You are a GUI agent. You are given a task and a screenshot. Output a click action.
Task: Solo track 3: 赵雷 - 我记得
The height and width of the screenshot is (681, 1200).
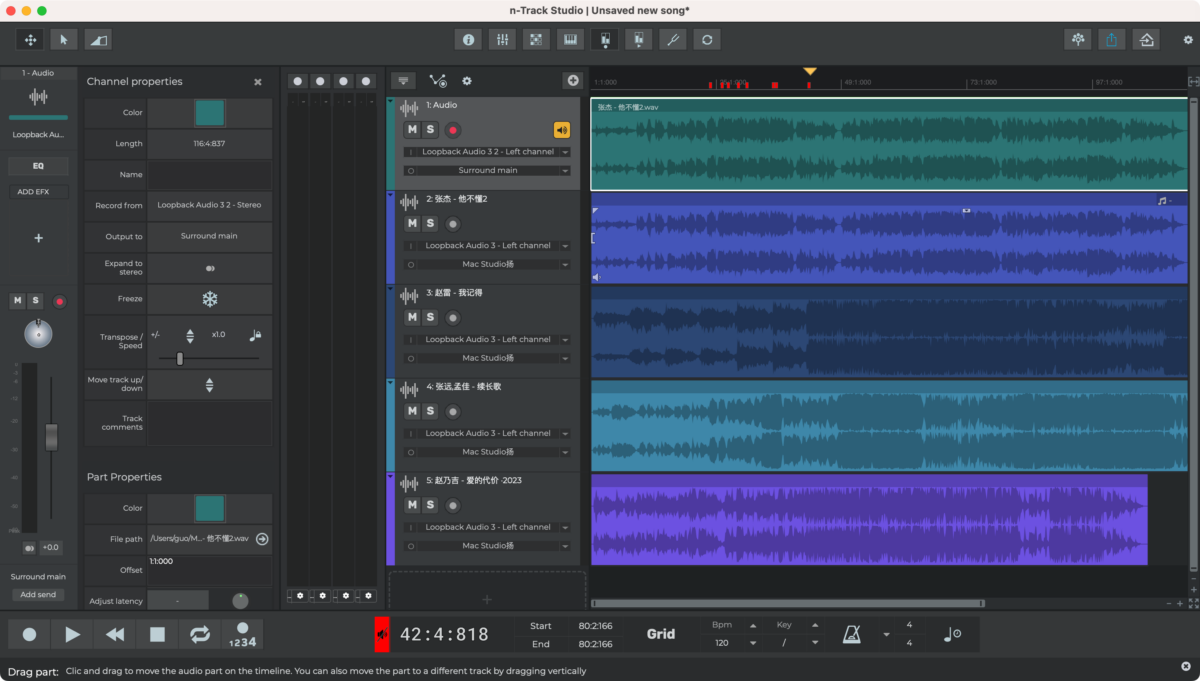430,318
